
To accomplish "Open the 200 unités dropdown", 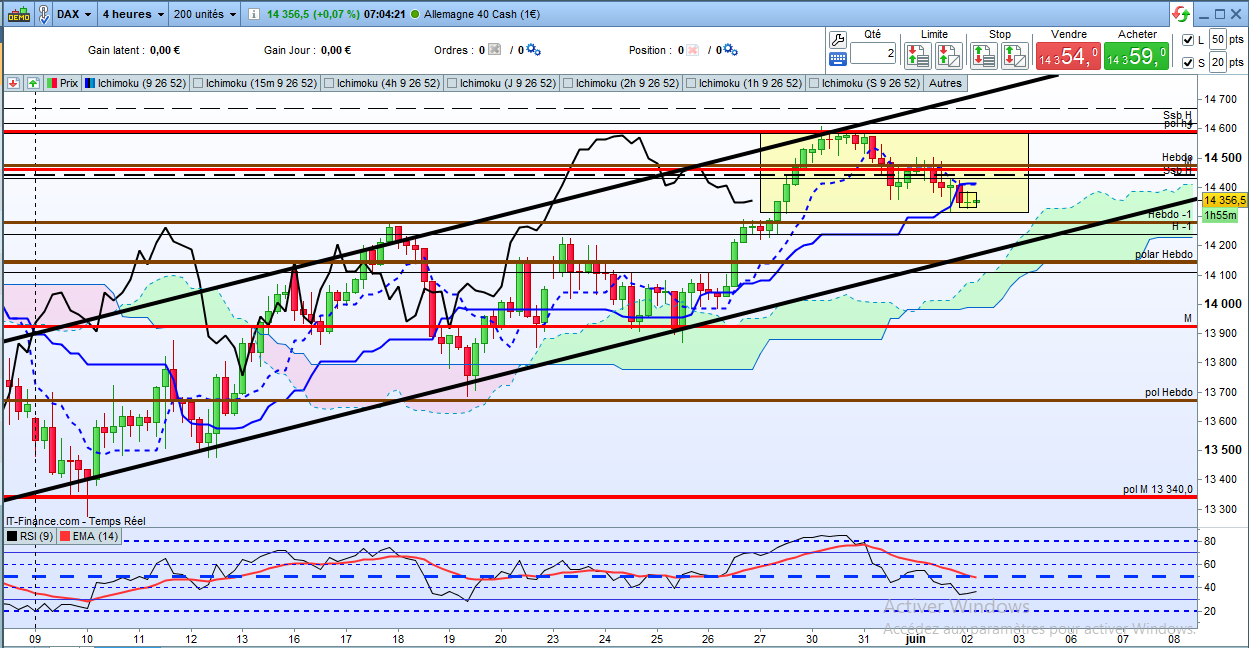I will tap(203, 14).
